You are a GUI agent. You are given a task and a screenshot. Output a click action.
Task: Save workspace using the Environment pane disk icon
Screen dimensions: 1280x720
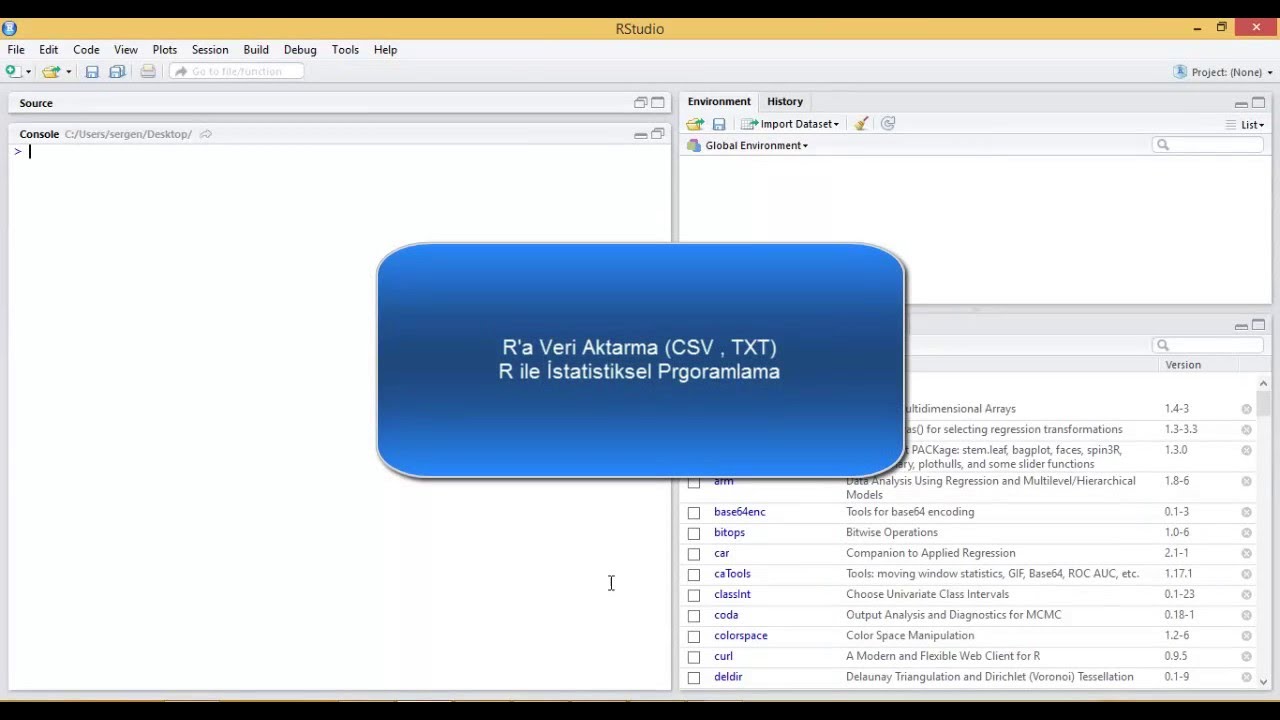[x=719, y=124]
